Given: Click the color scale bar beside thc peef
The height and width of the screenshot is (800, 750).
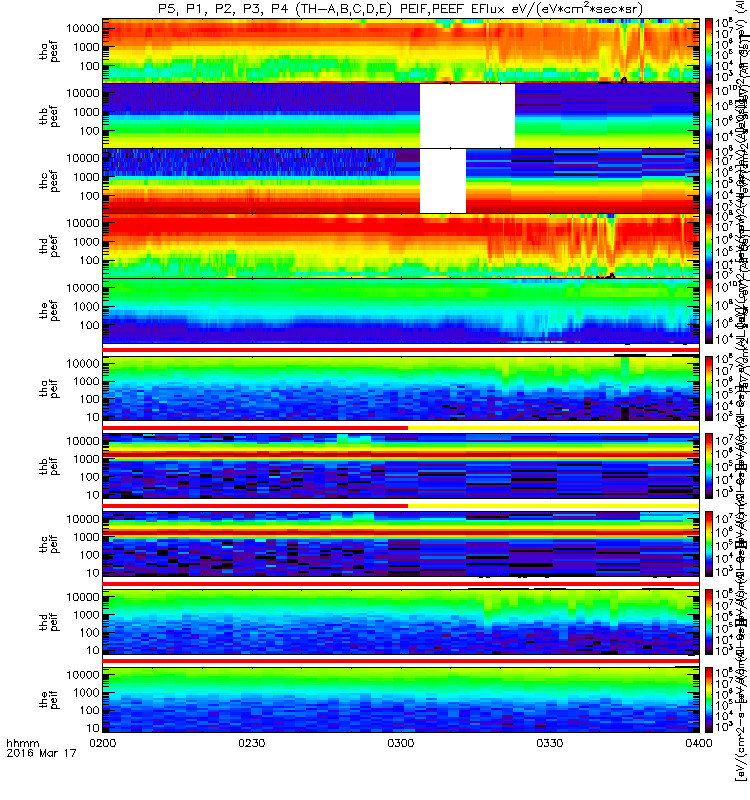Looking at the screenshot, I should click(709, 181).
